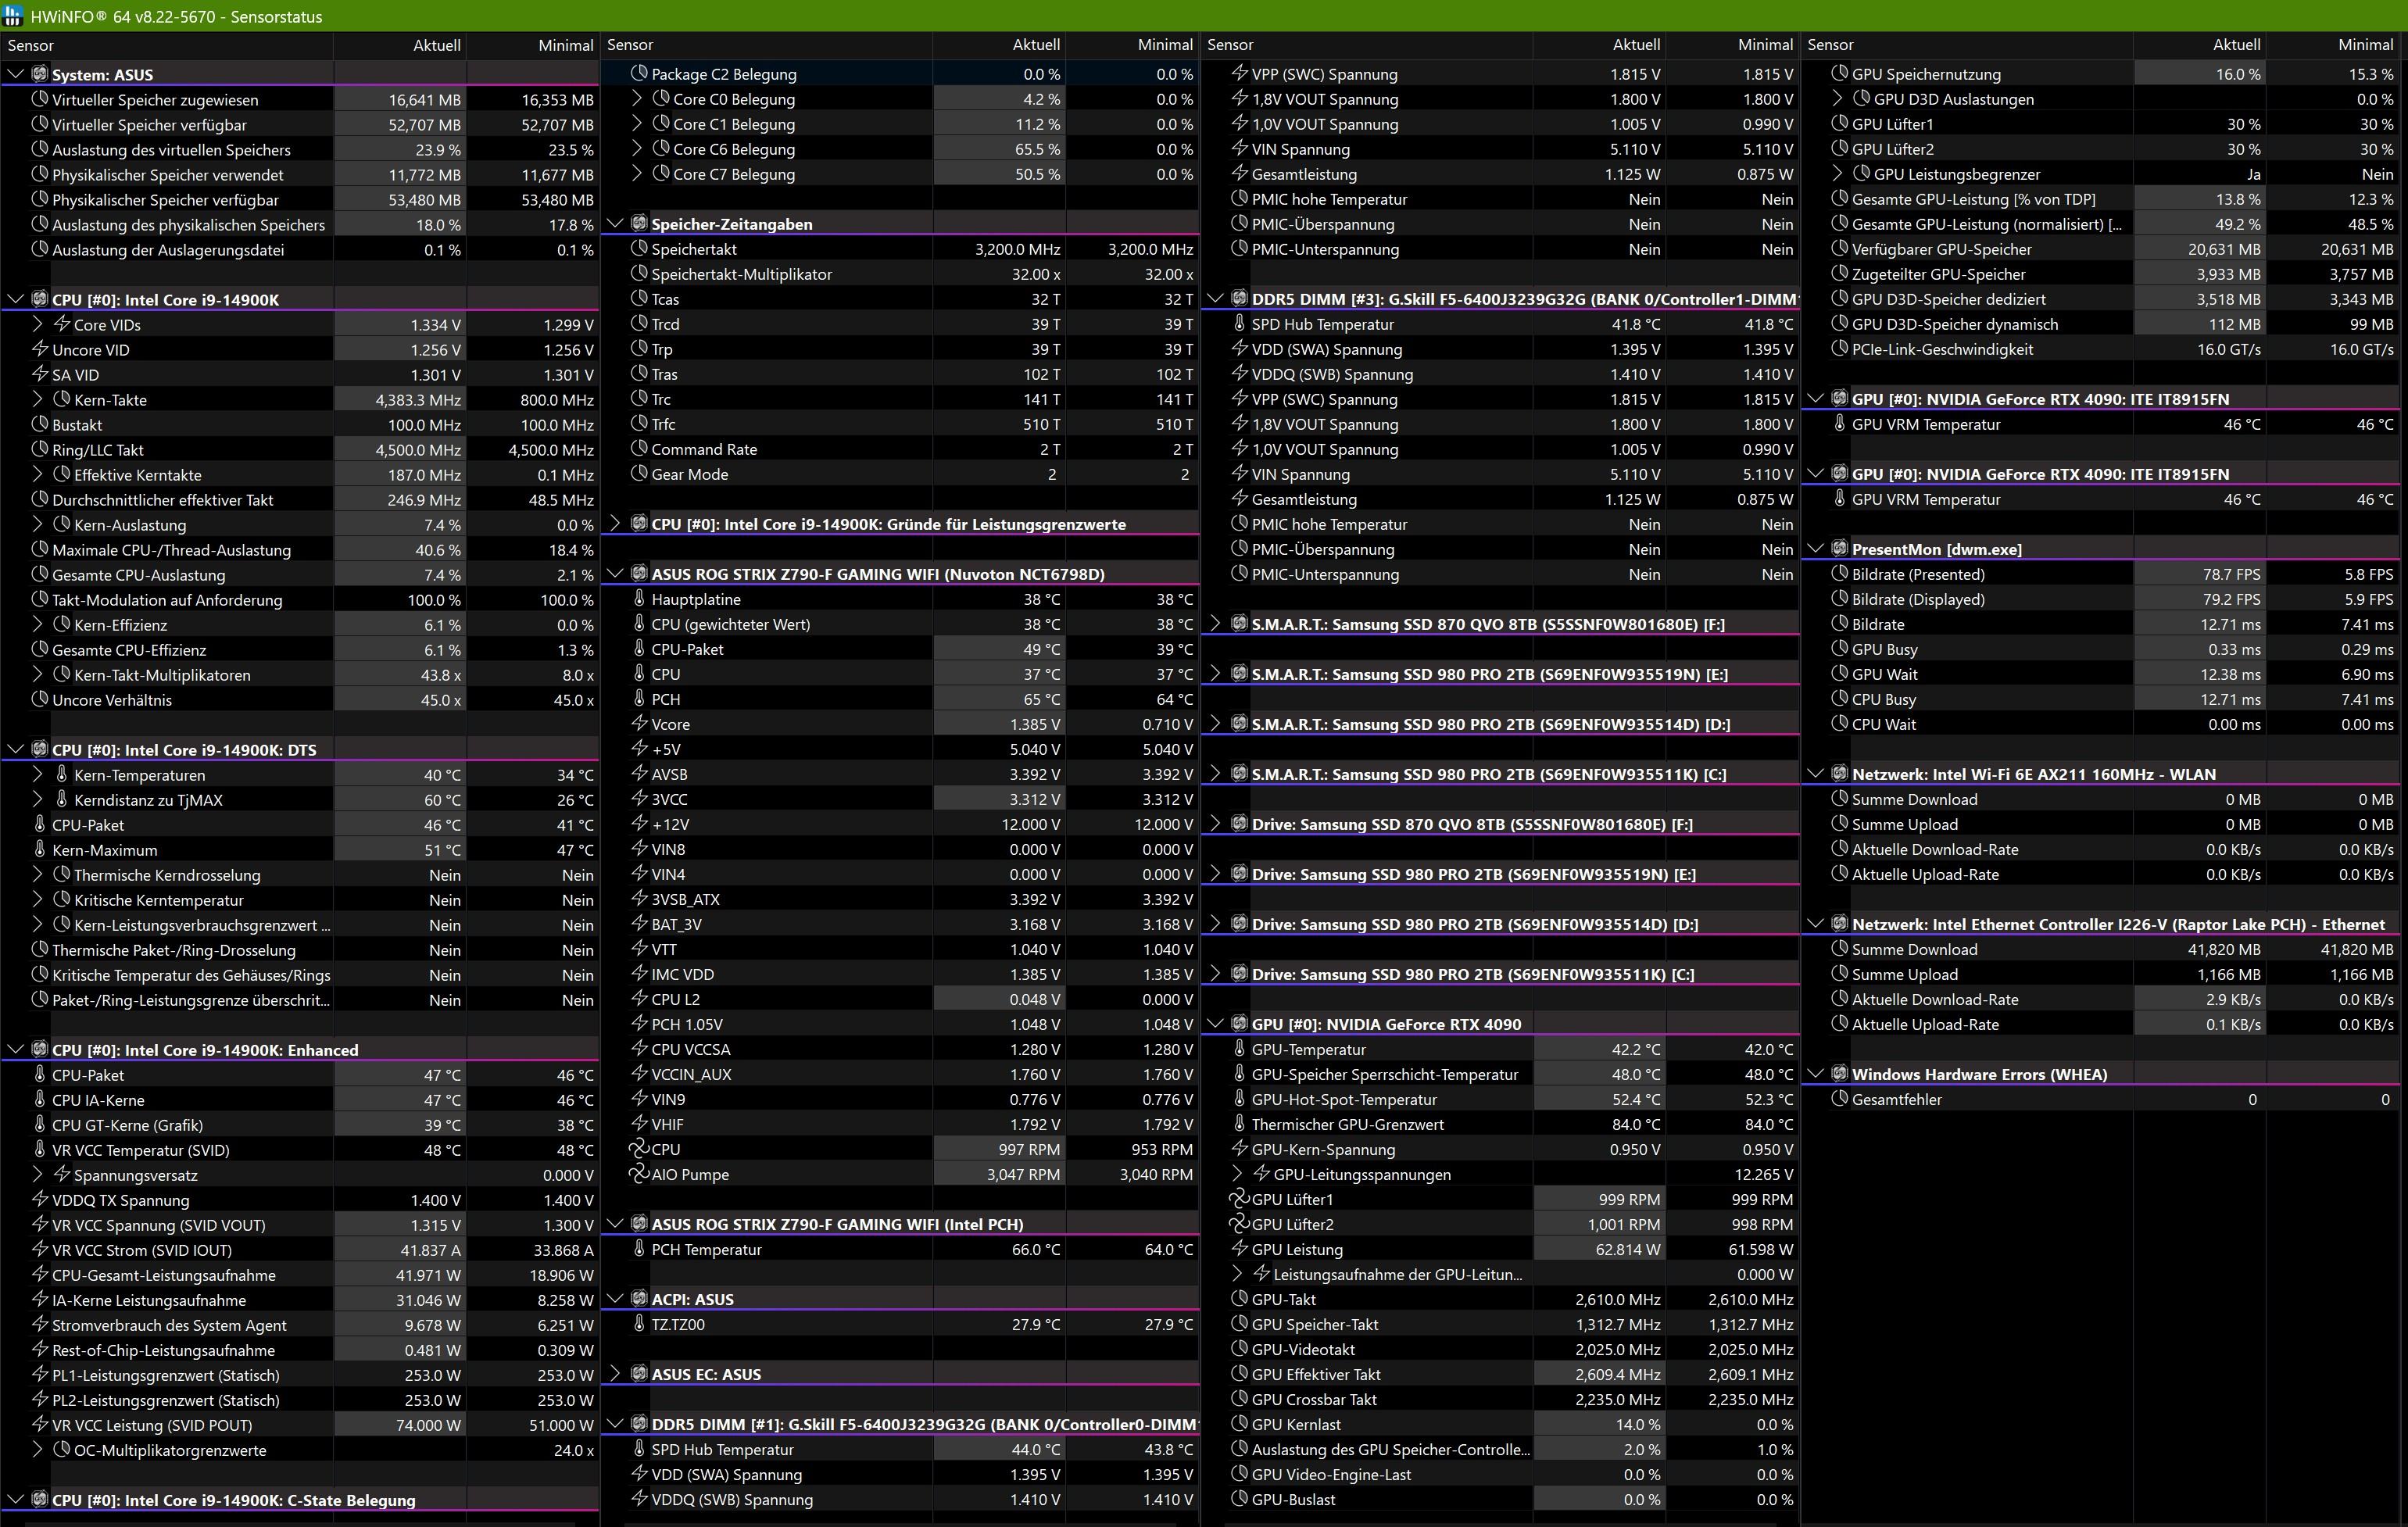The width and height of the screenshot is (2408, 1527).
Task: Select the Physikalischer Speicher verwendet row
Action: point(300,174)
